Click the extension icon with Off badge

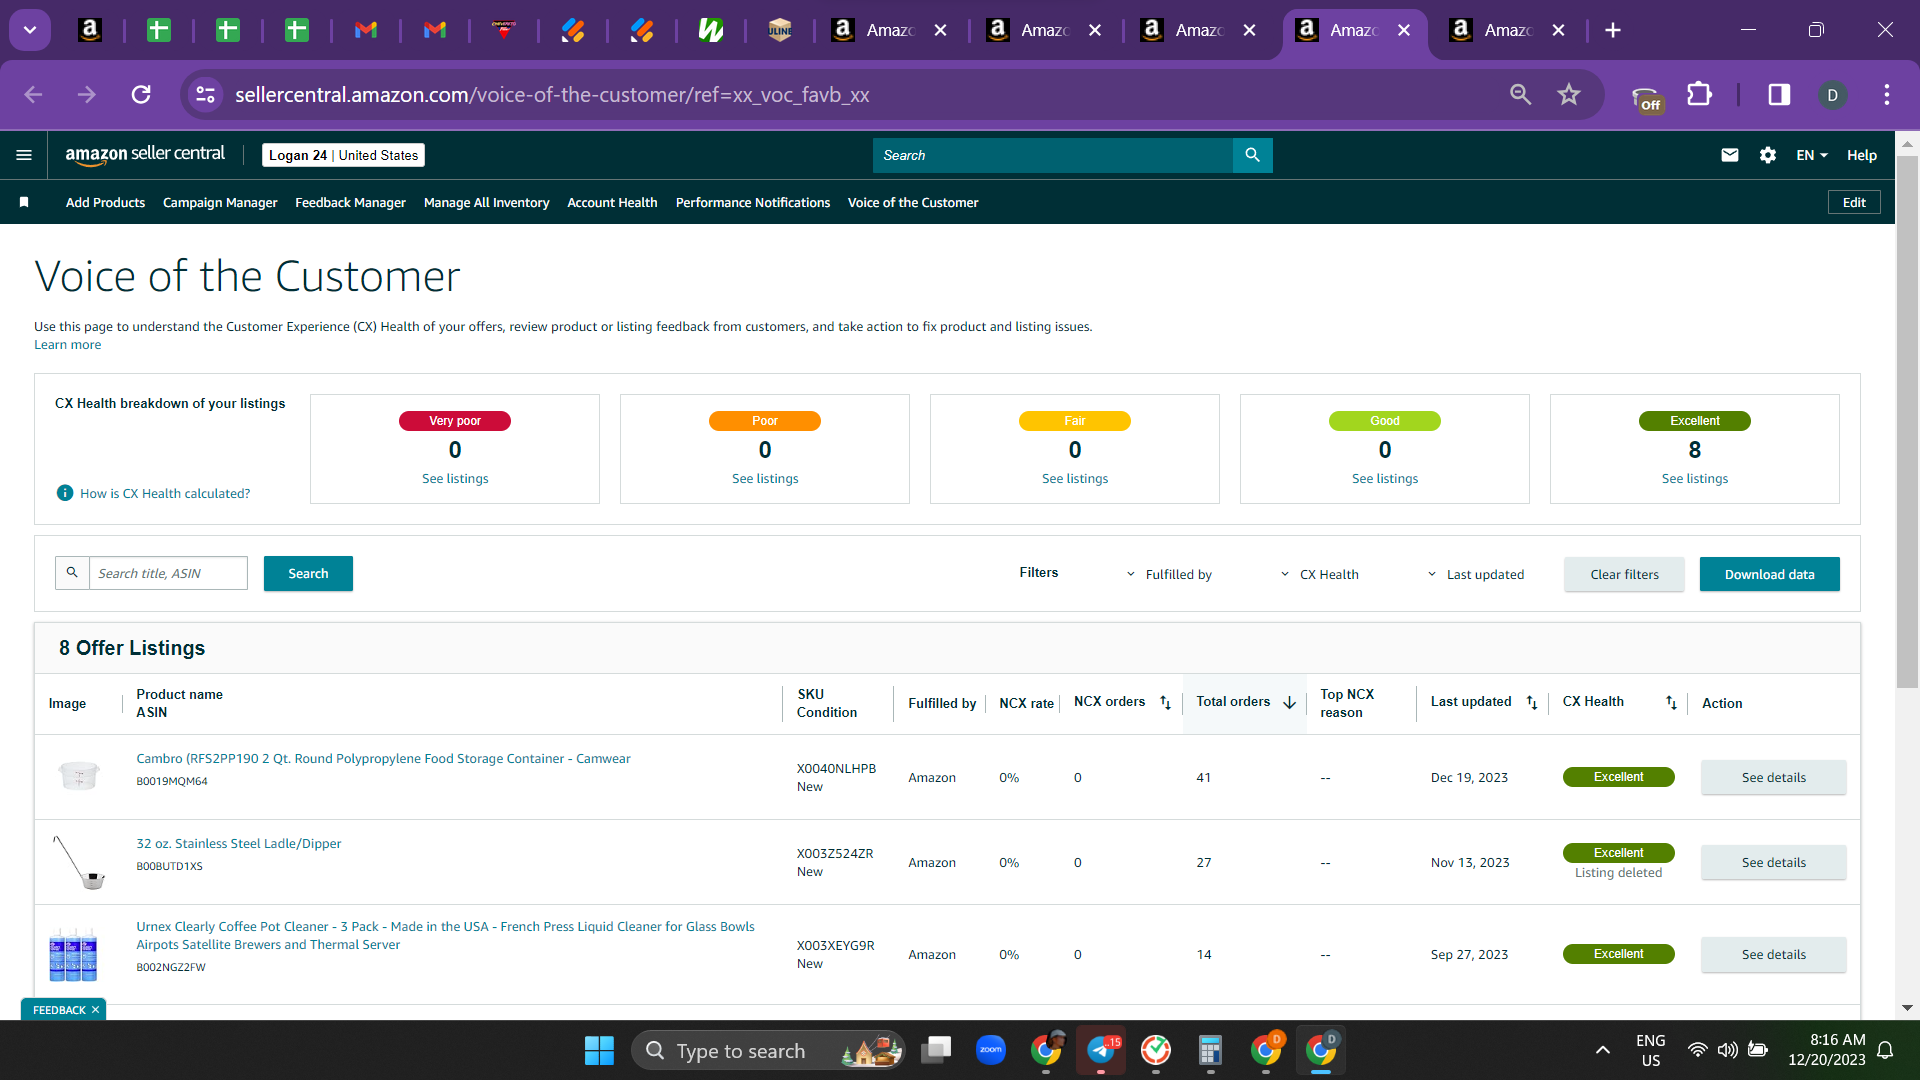tap(1646, 98)
